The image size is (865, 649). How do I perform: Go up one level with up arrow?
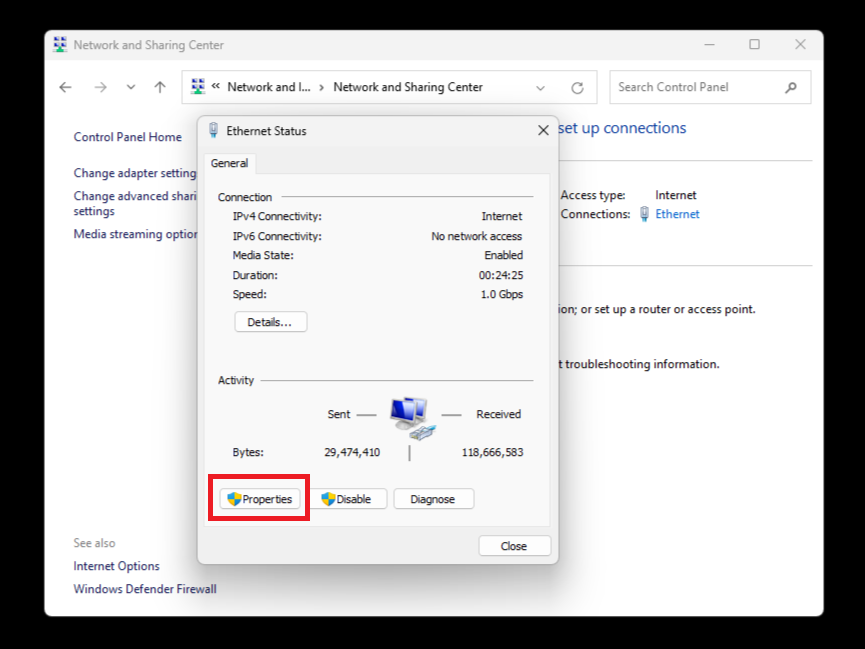tap(160, 87)
